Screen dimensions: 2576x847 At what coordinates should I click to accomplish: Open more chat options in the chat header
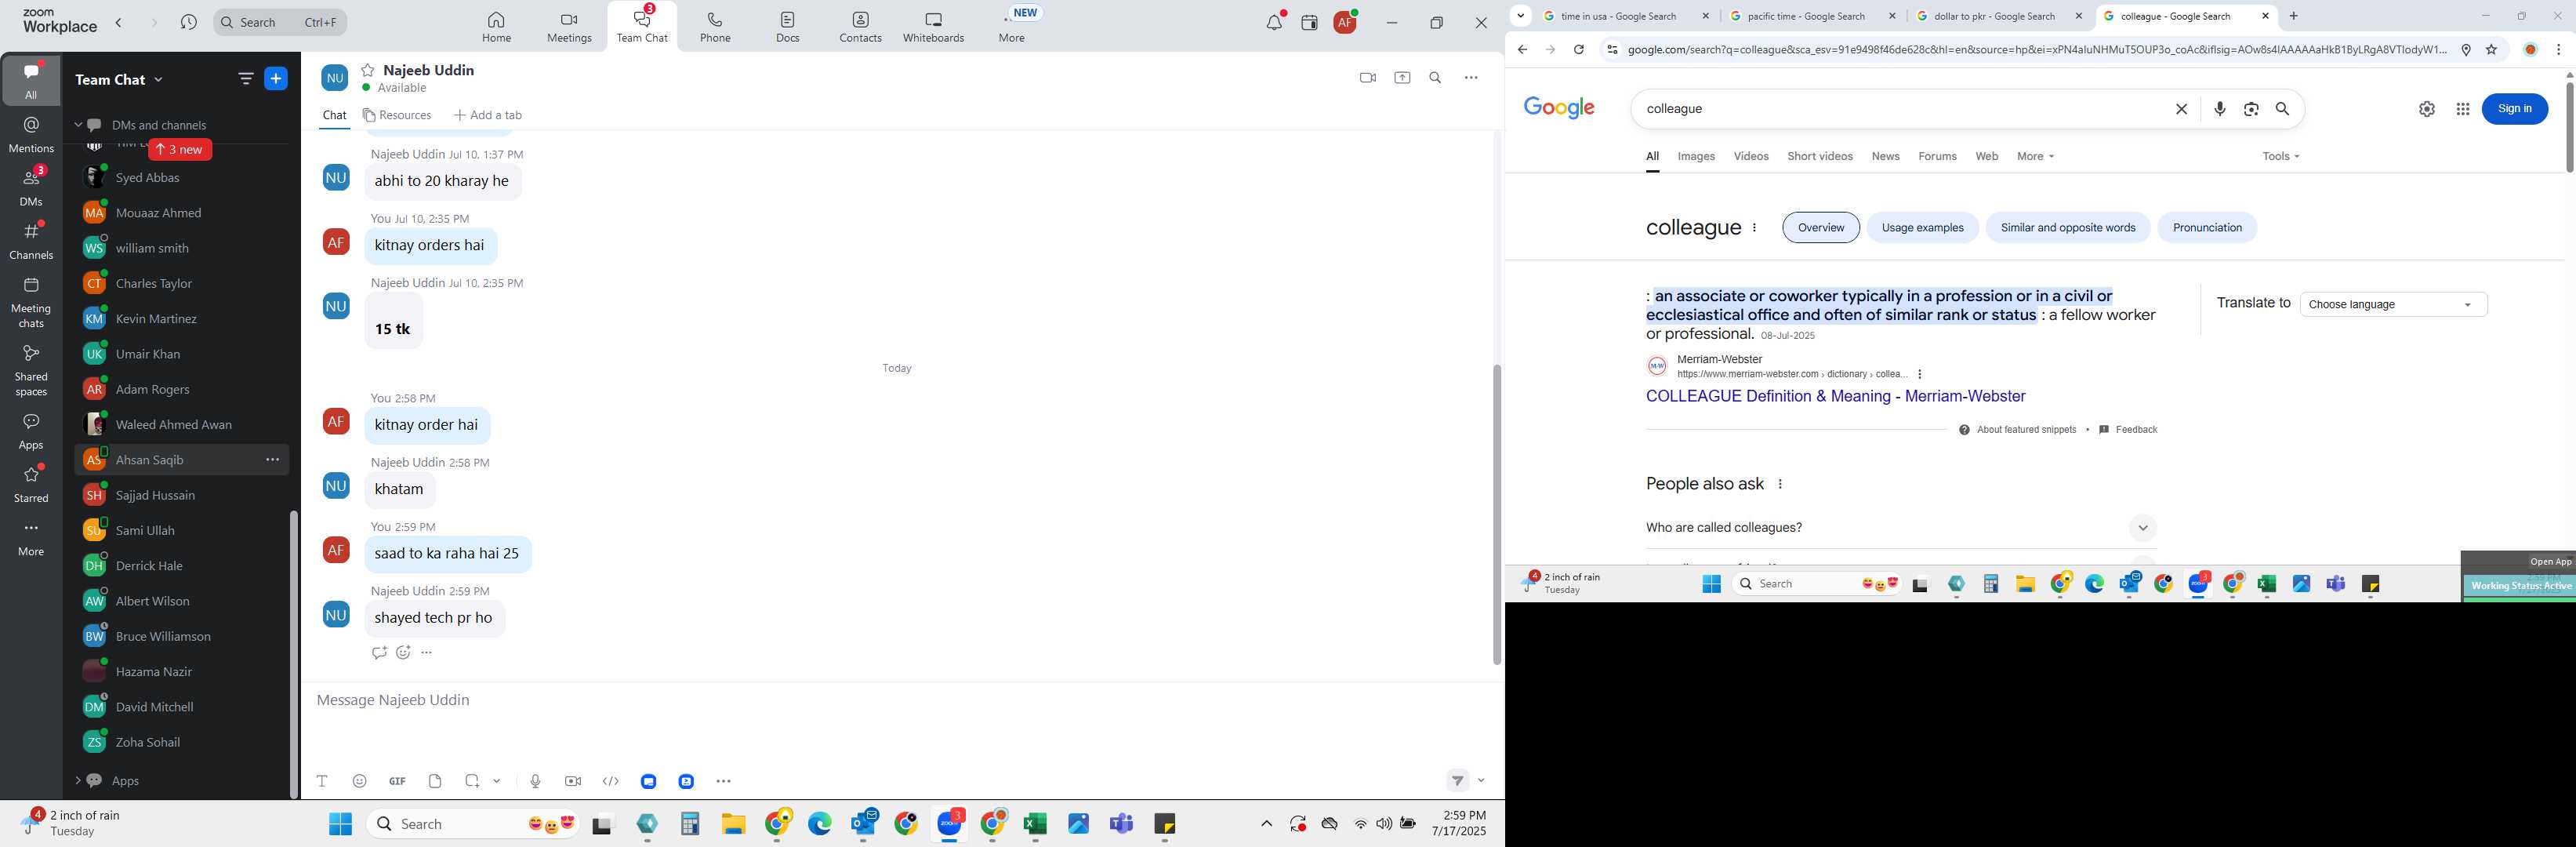point(1471,78)
